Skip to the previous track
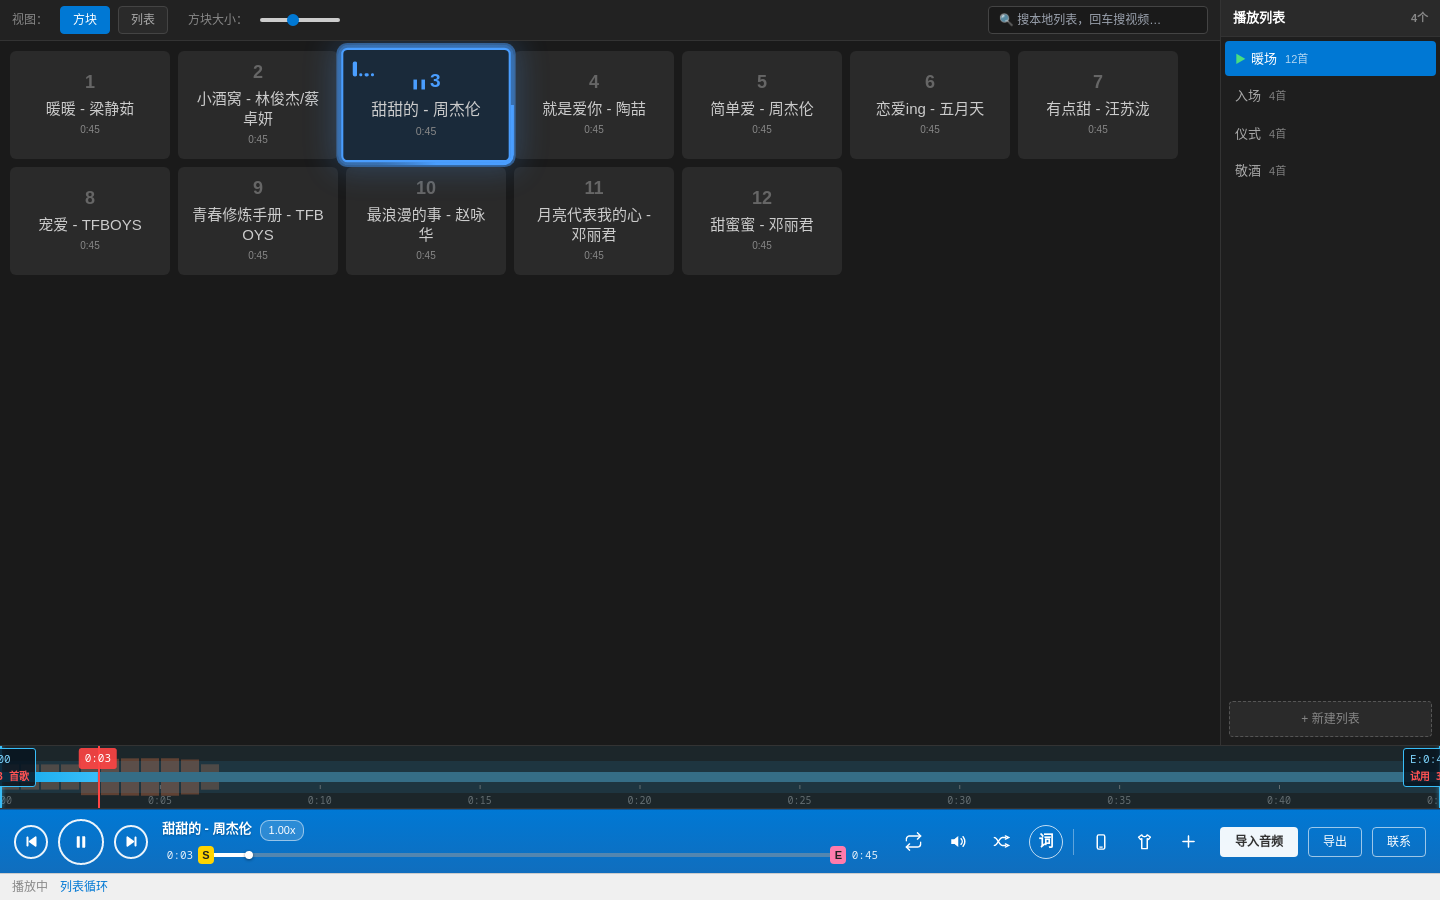 tap(31, 842)
